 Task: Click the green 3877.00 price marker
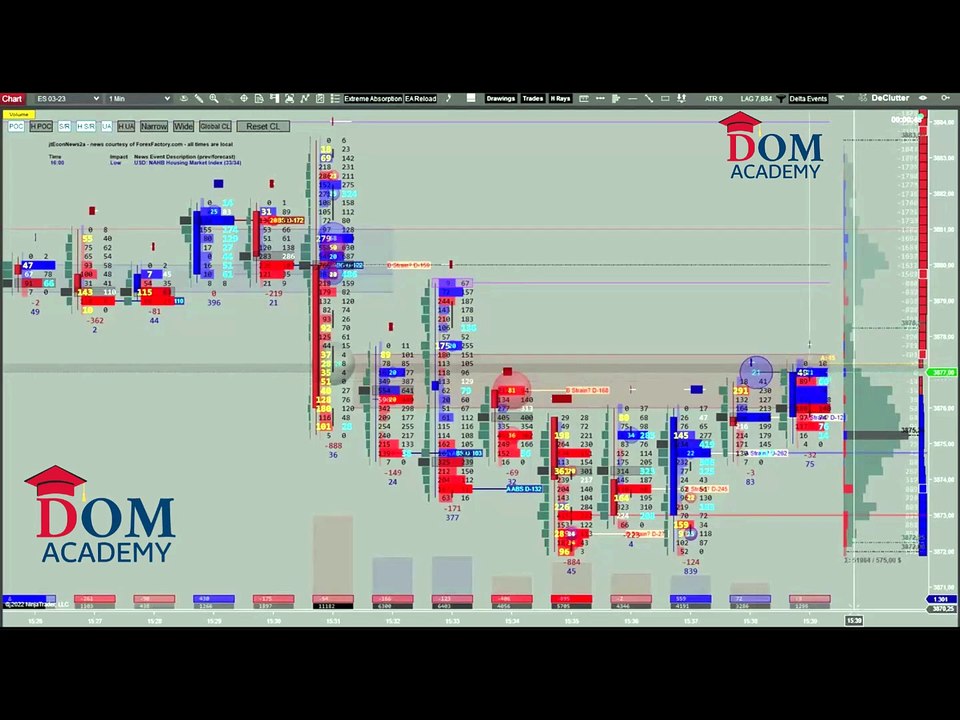click(x=941, y=372)
